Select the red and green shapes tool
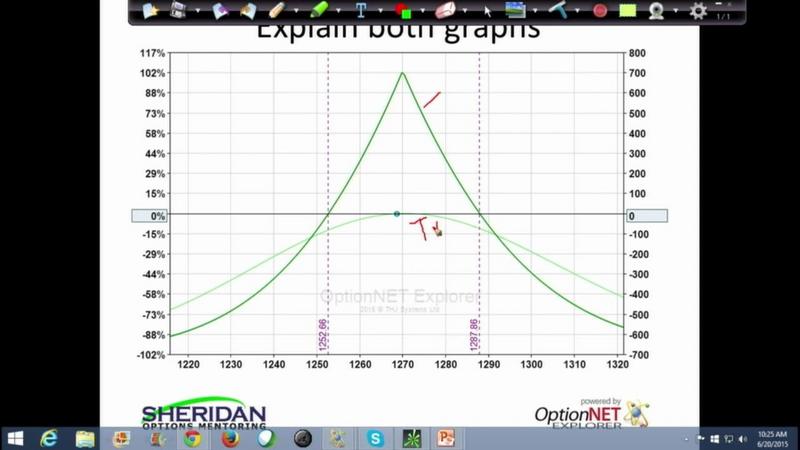The height and width of the screenshot is (450, 800). (403, 11)
